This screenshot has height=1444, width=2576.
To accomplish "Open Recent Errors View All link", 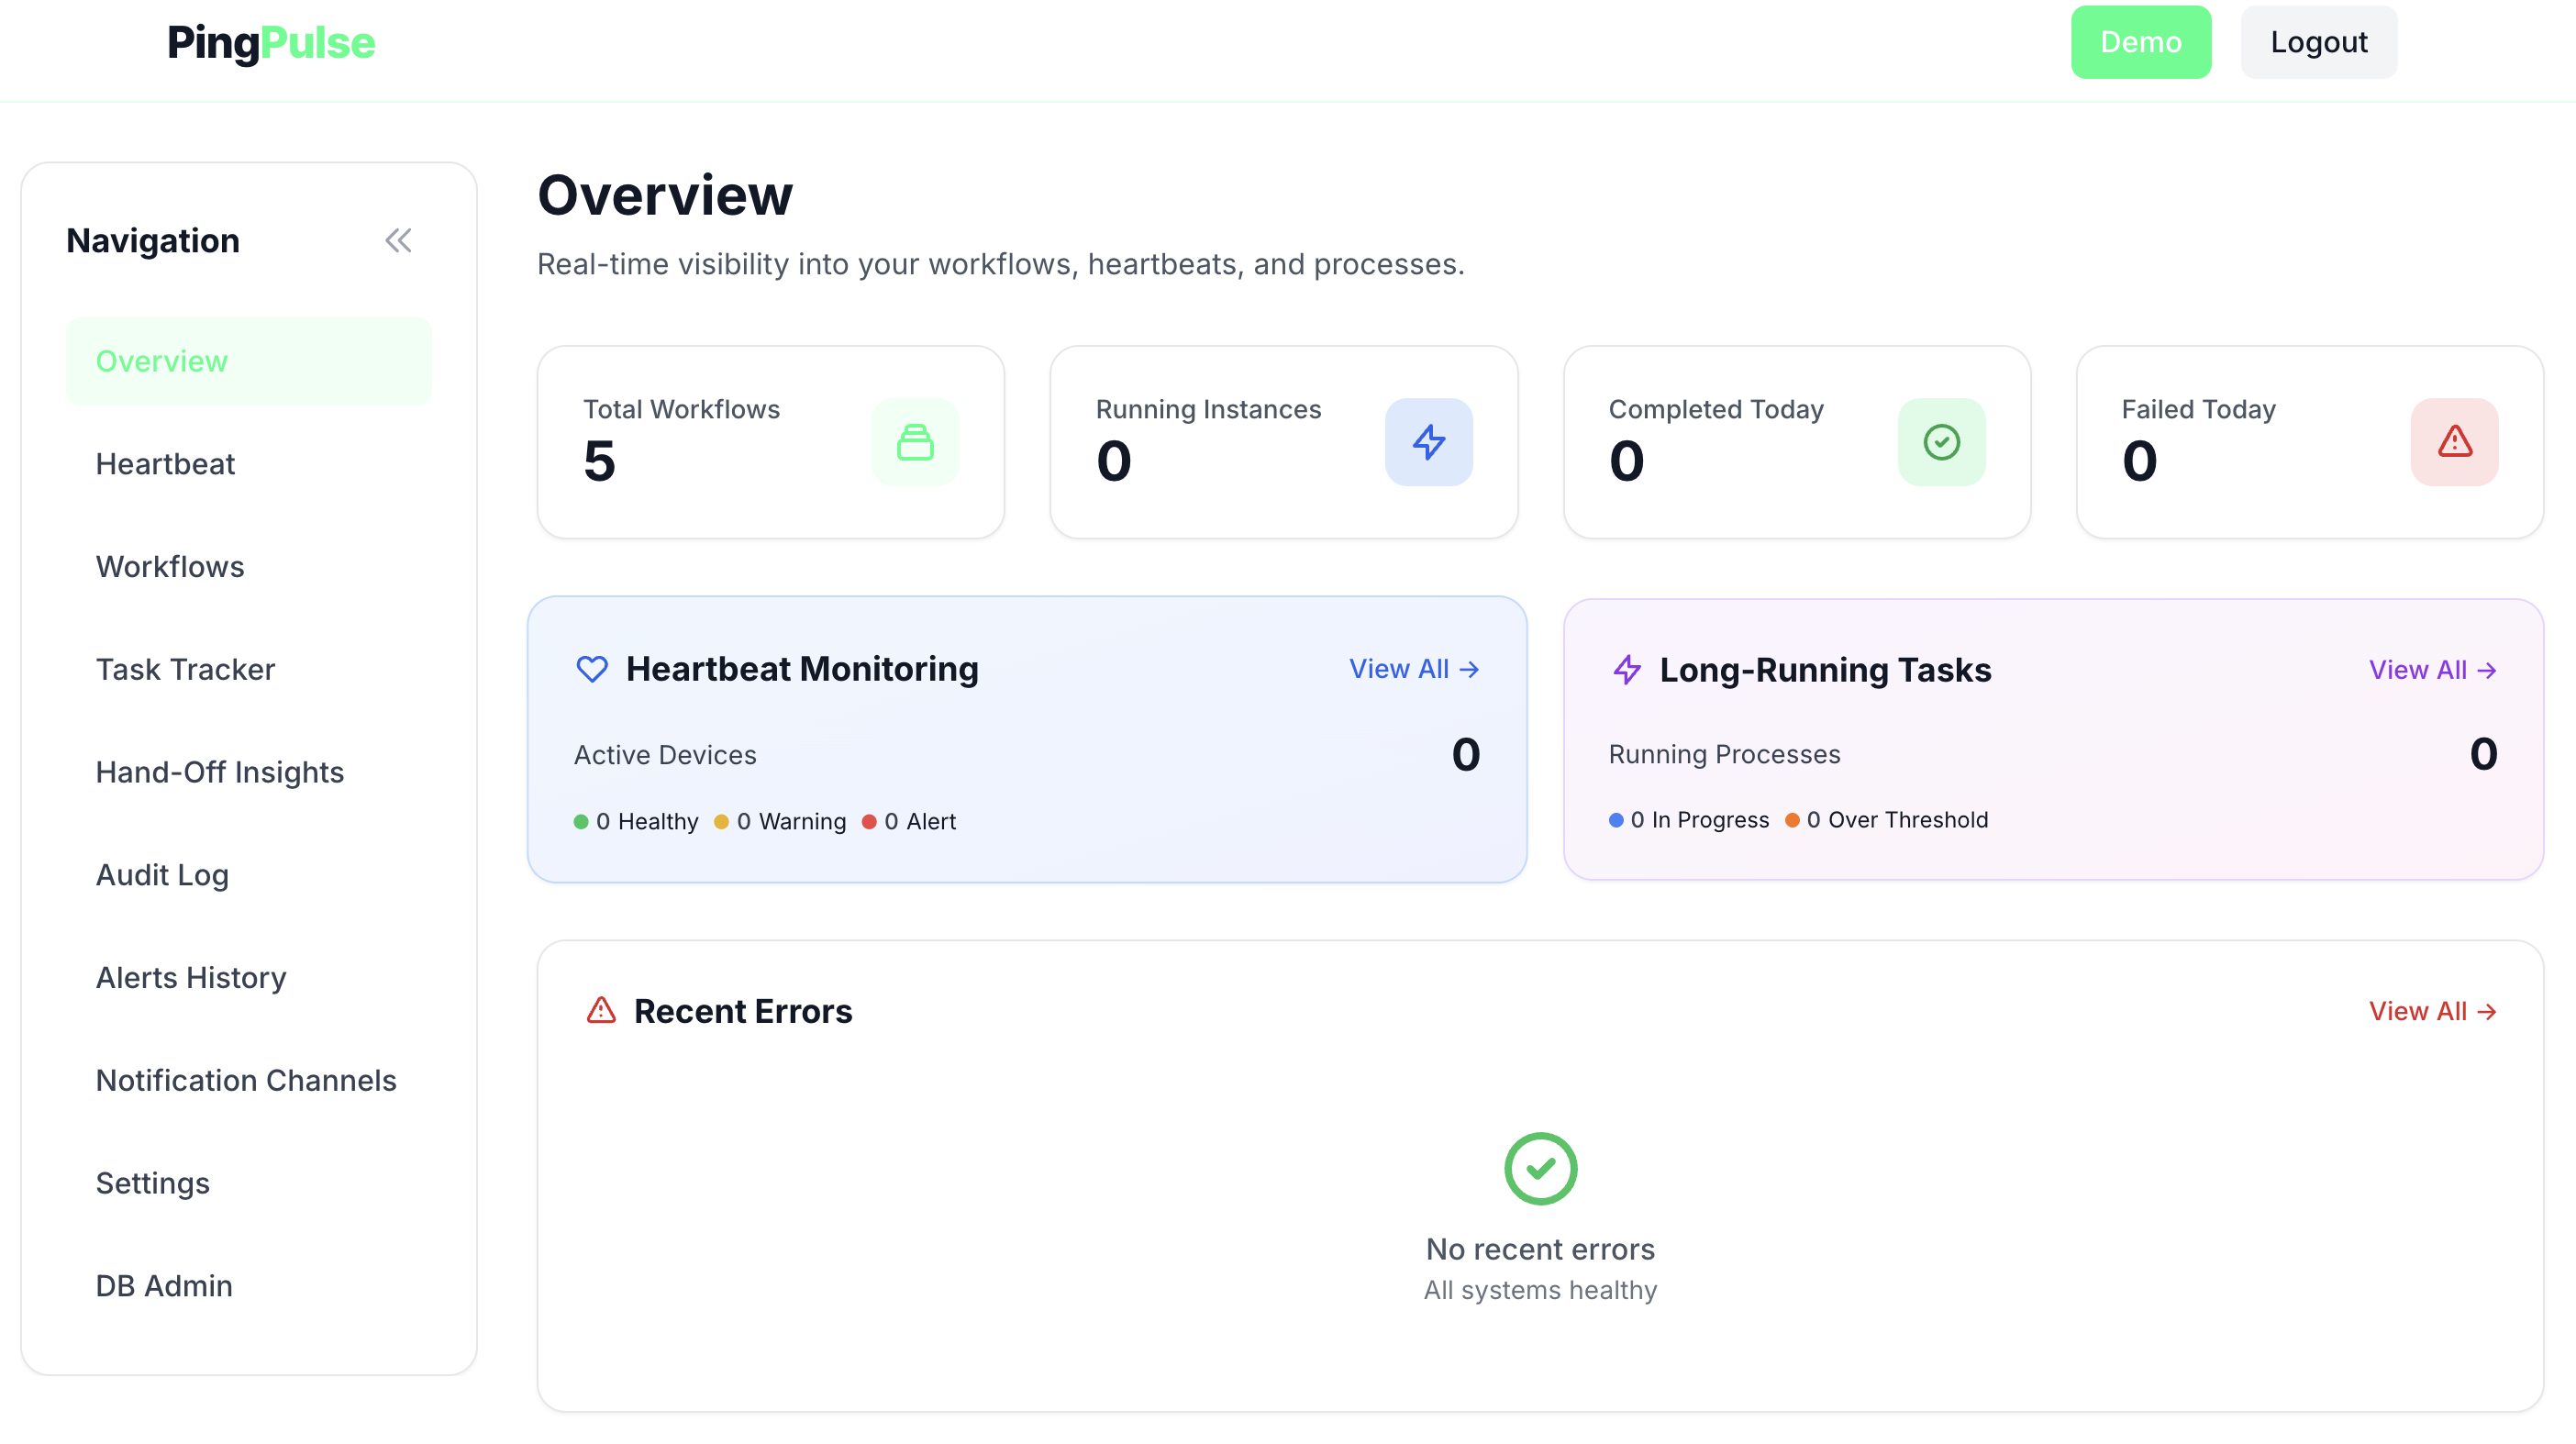I will point(2432,1011).
